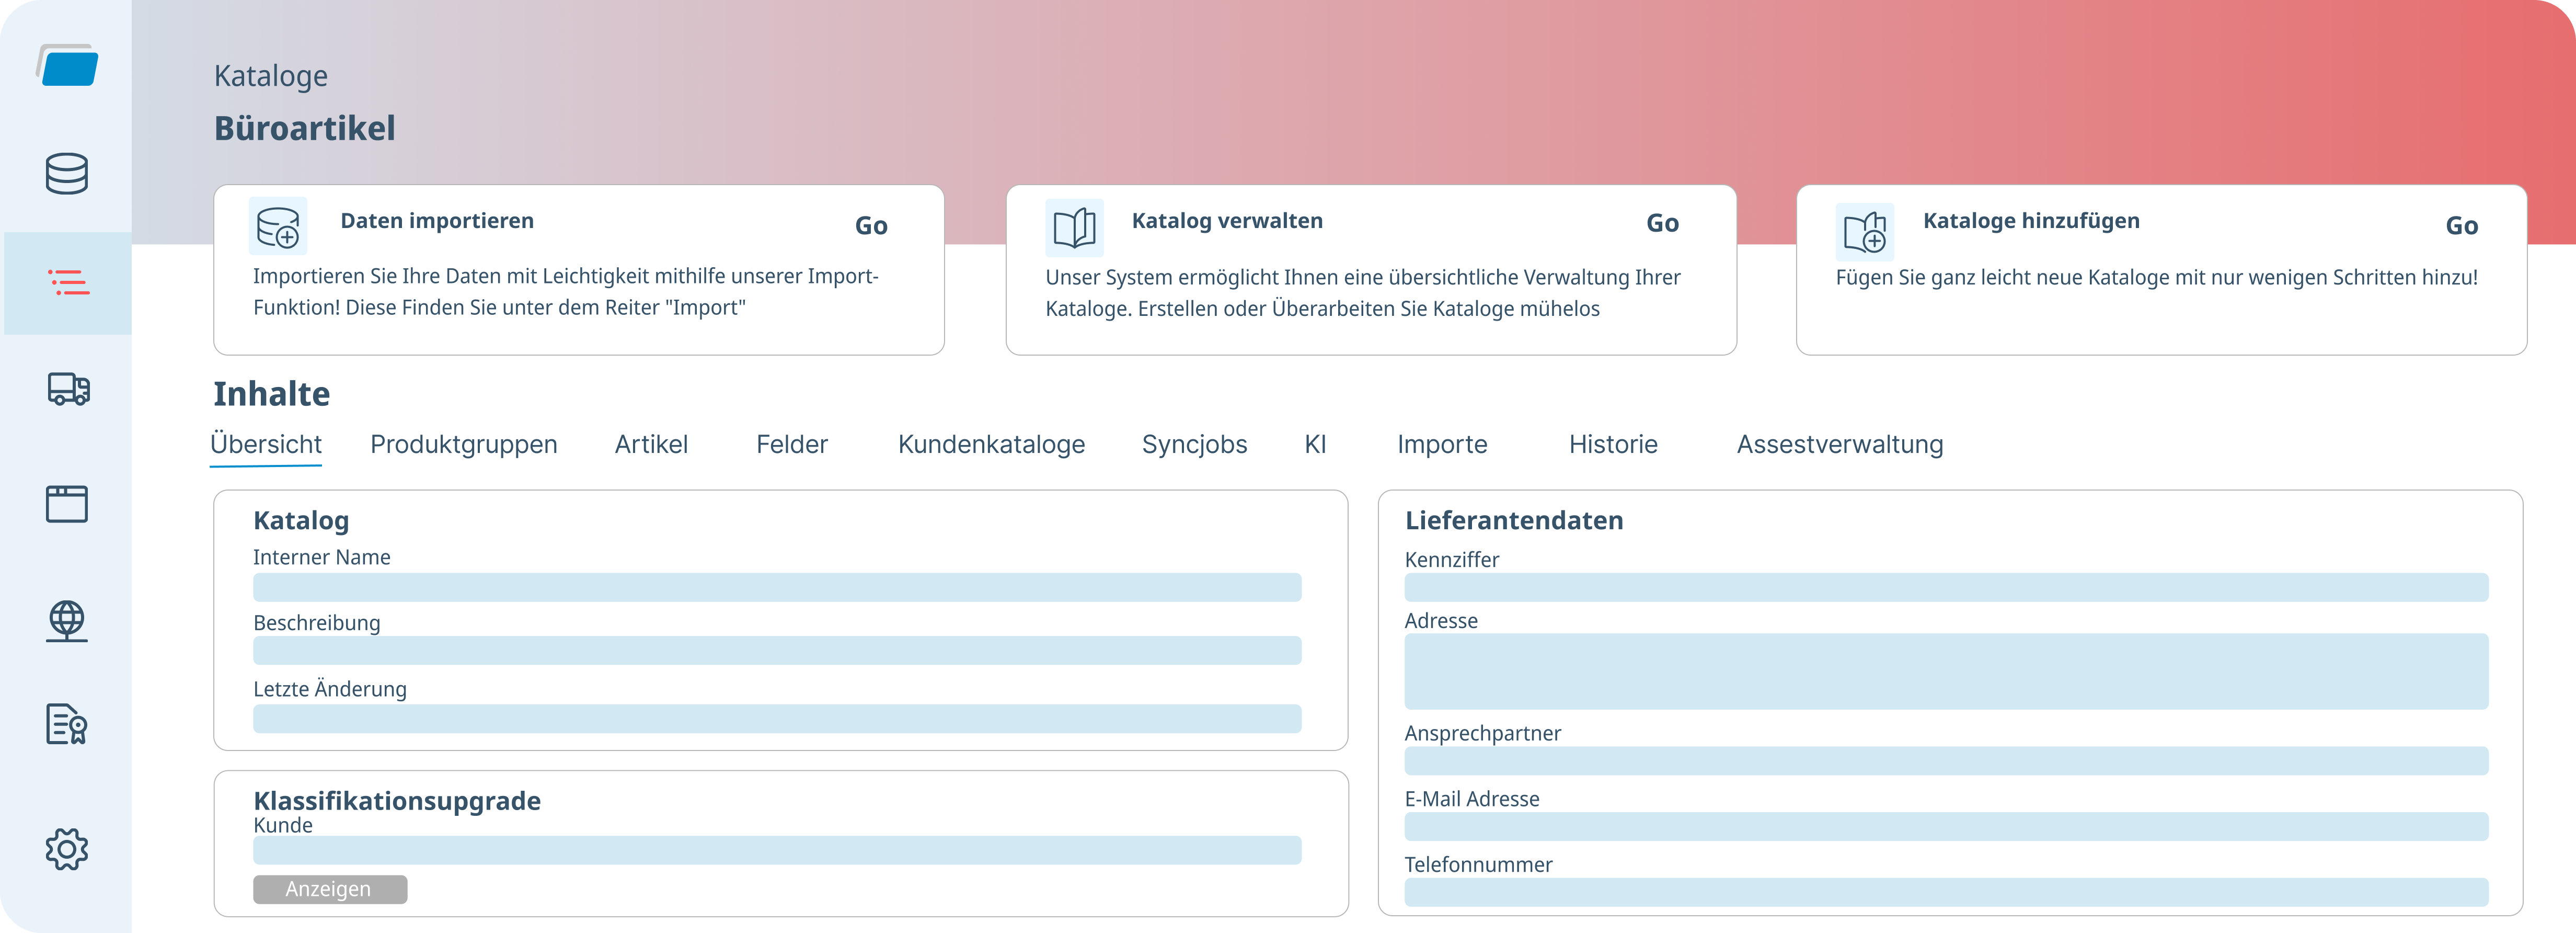Viewport: 2576px width, 933px height.
Task: Click the Katalog verwalten book icon
Action: 1074,228
